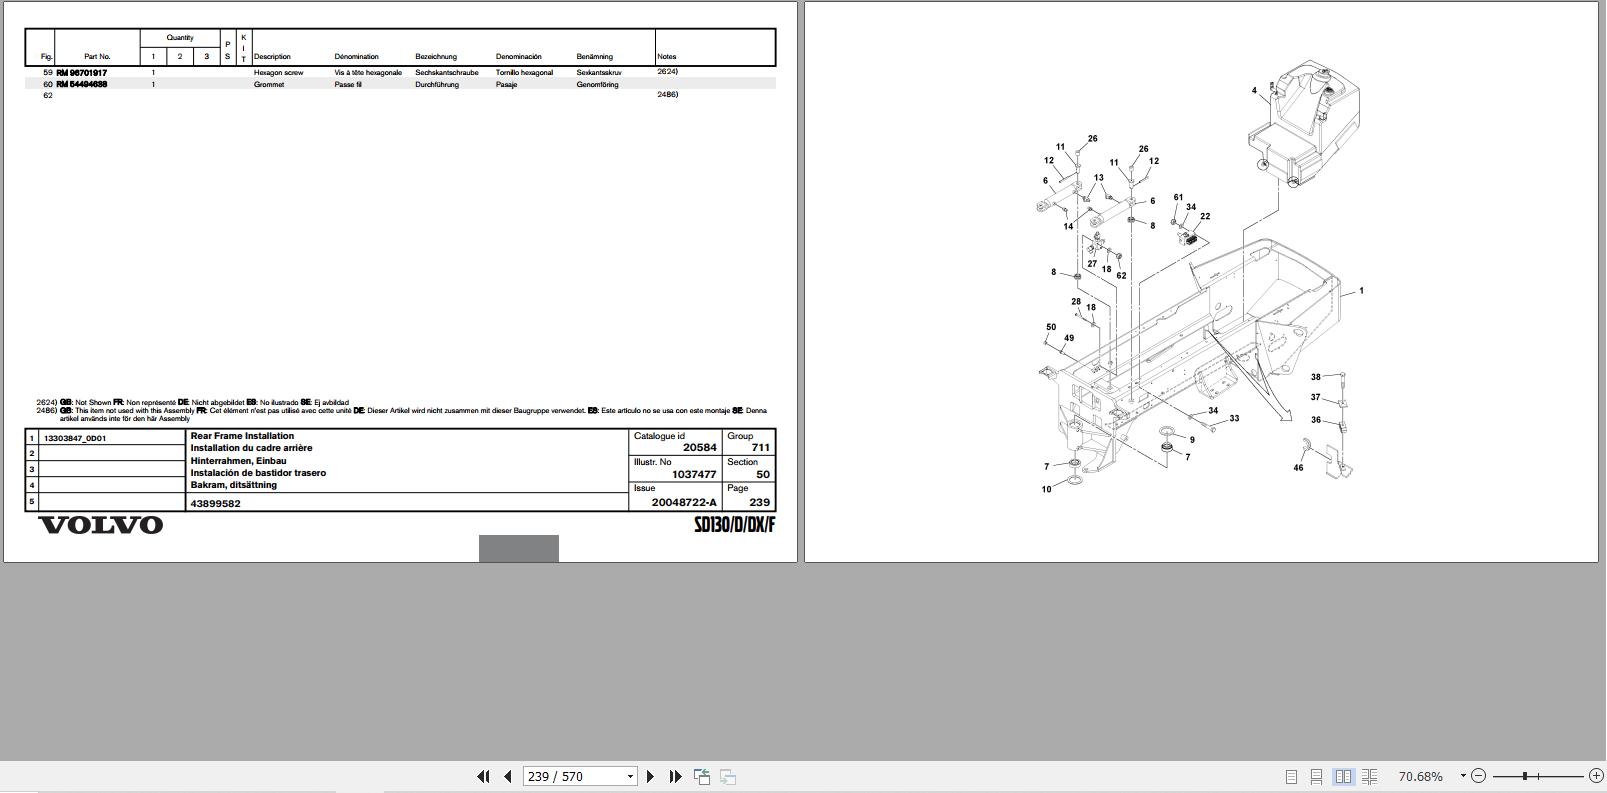Jump to the last page

pos(675,776)
